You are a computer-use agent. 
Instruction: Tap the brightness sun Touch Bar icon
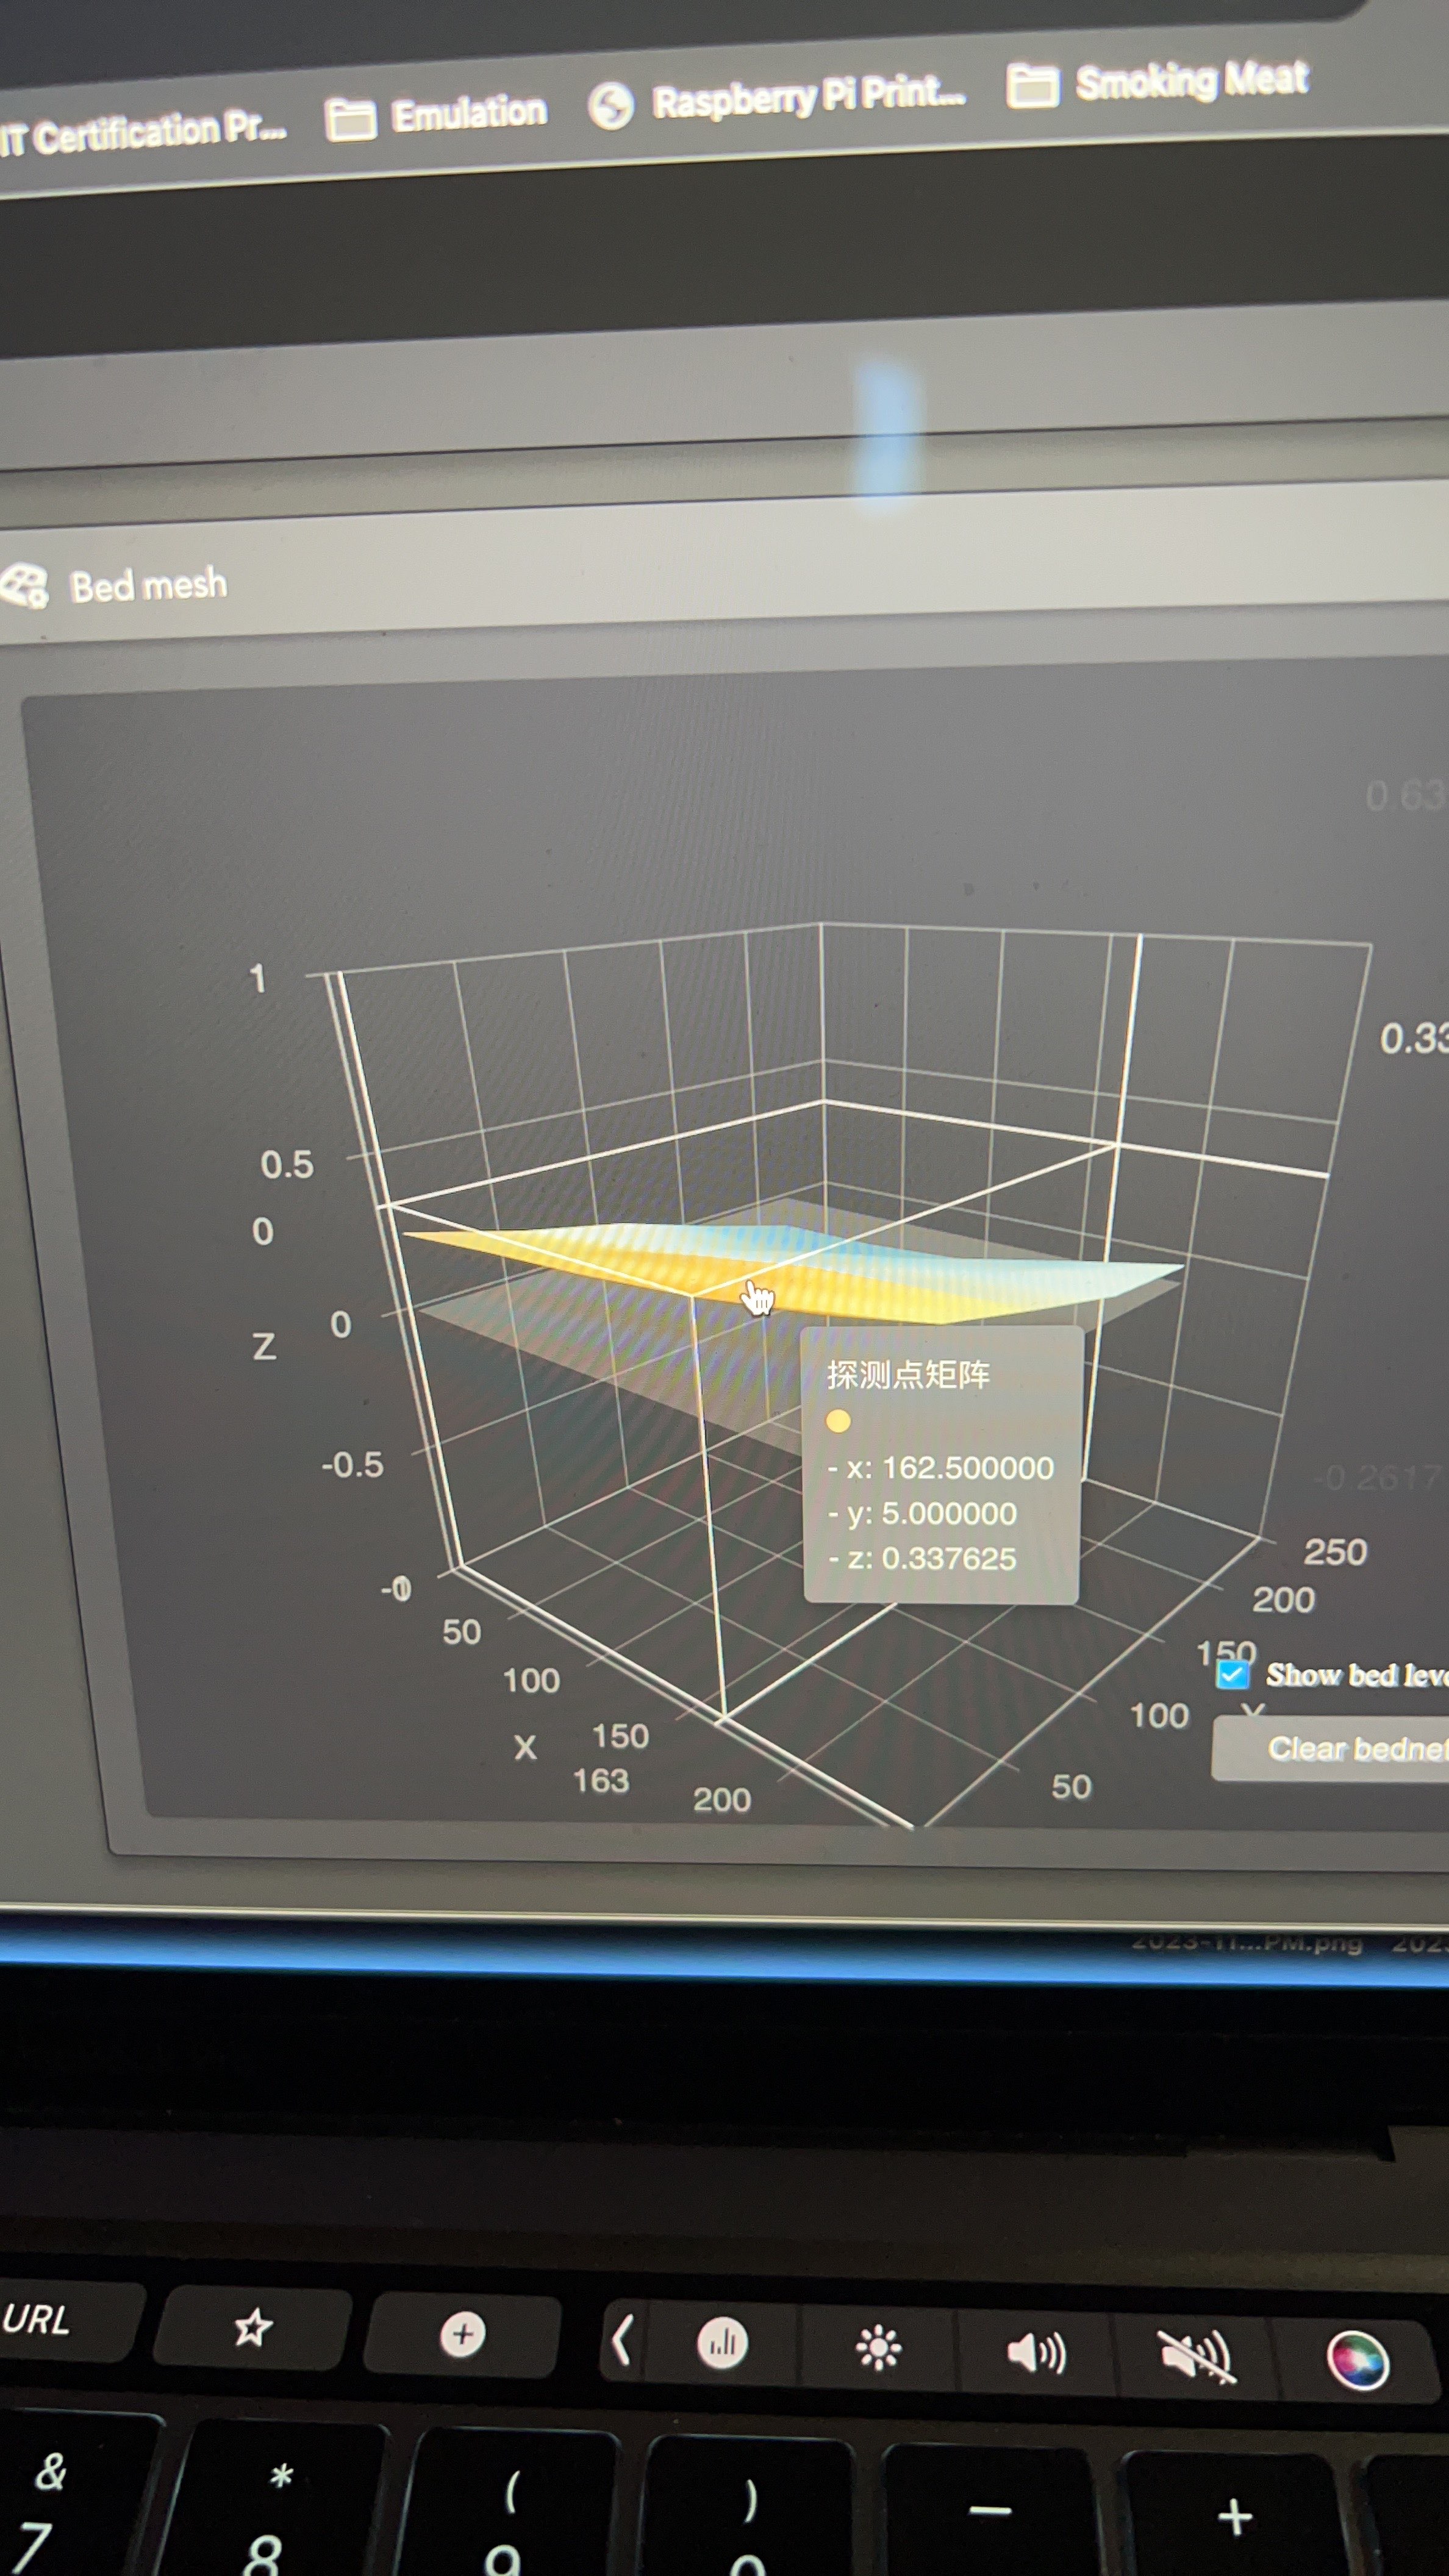[x=879, y=2348]
